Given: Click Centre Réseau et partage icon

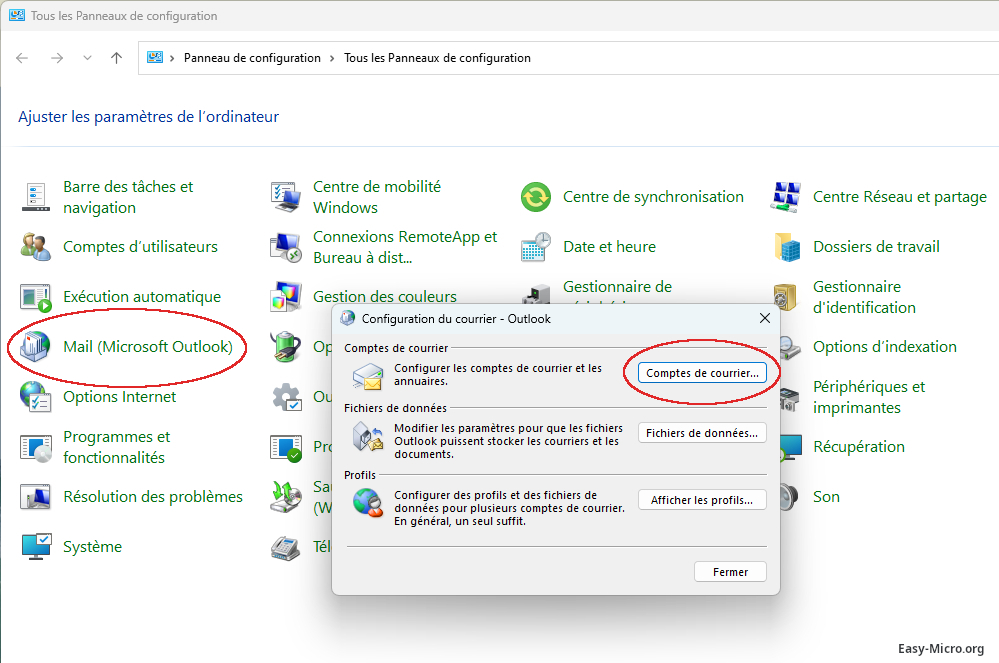Looking at the screenshot, I should [x=786, y=197].
